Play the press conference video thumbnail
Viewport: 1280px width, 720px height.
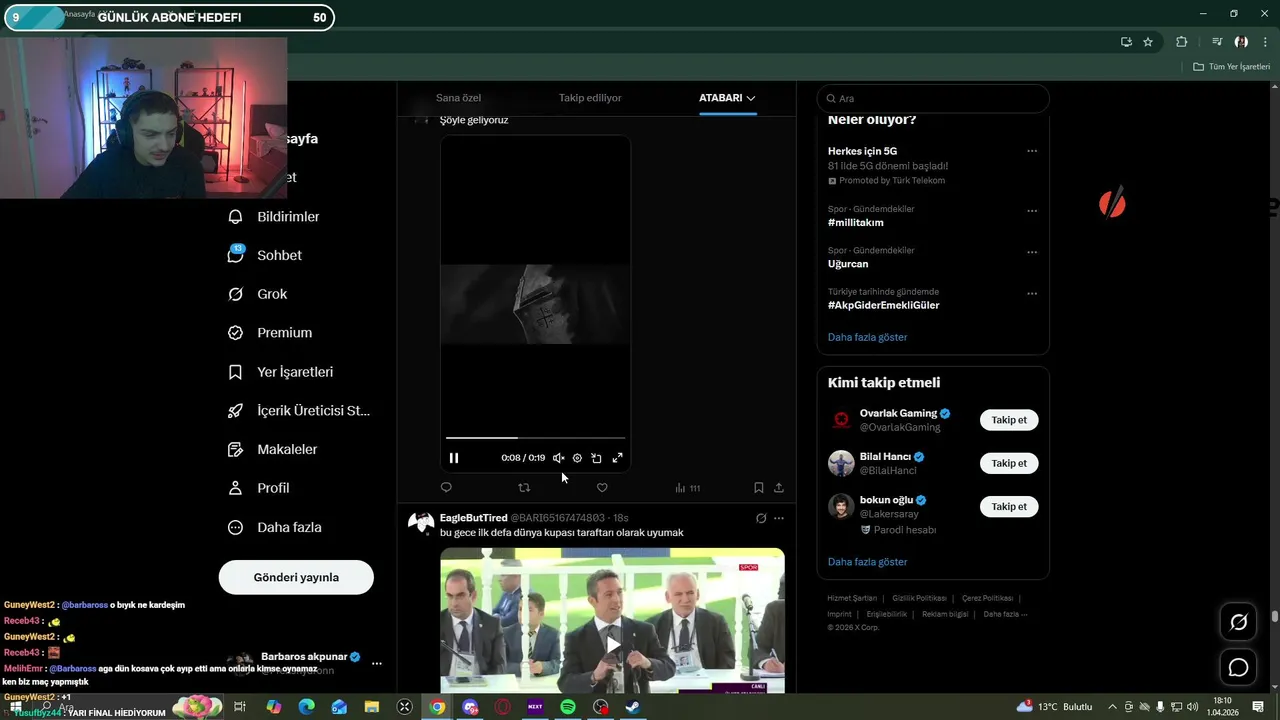pos(612,620)
